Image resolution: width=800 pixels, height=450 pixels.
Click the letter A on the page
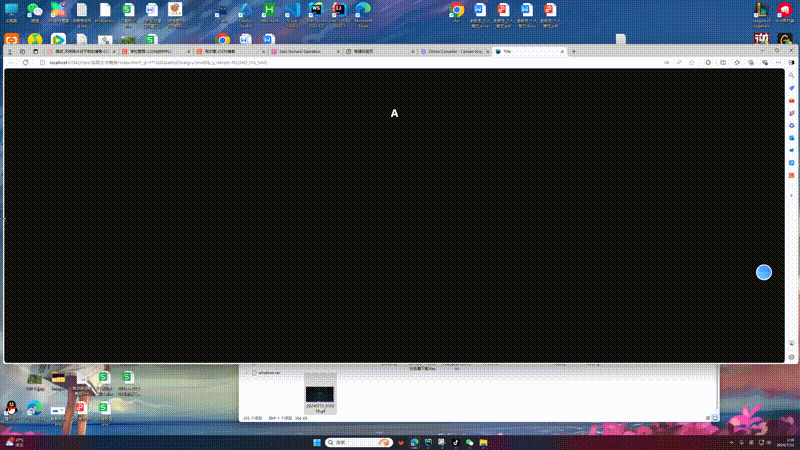point(394,113)
